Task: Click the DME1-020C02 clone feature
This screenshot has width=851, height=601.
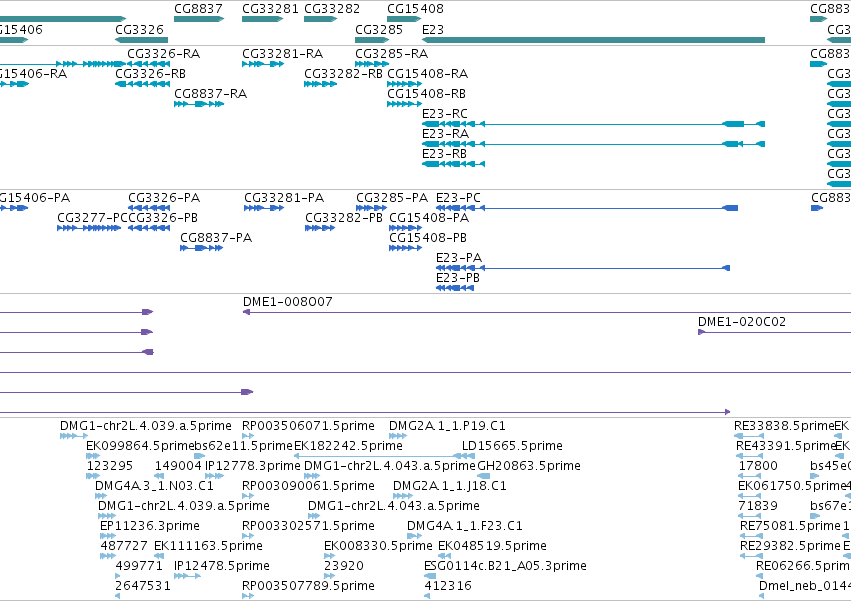Action: point(774,332)
